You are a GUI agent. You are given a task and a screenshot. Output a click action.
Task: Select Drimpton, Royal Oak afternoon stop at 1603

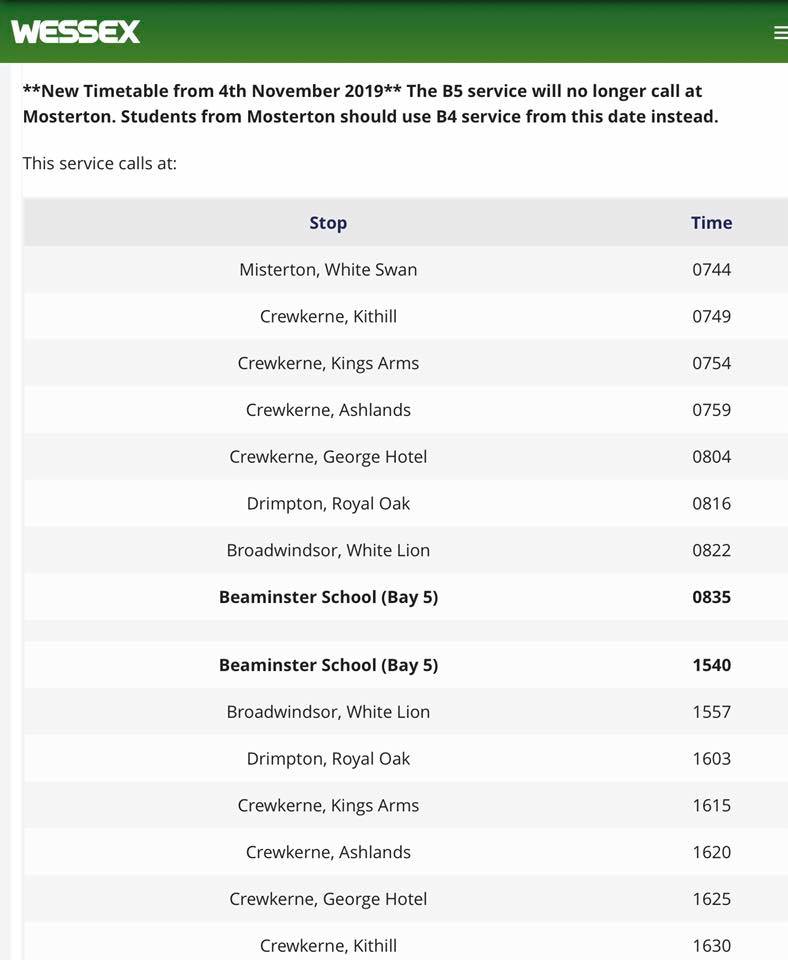click(x=328, y=759)
